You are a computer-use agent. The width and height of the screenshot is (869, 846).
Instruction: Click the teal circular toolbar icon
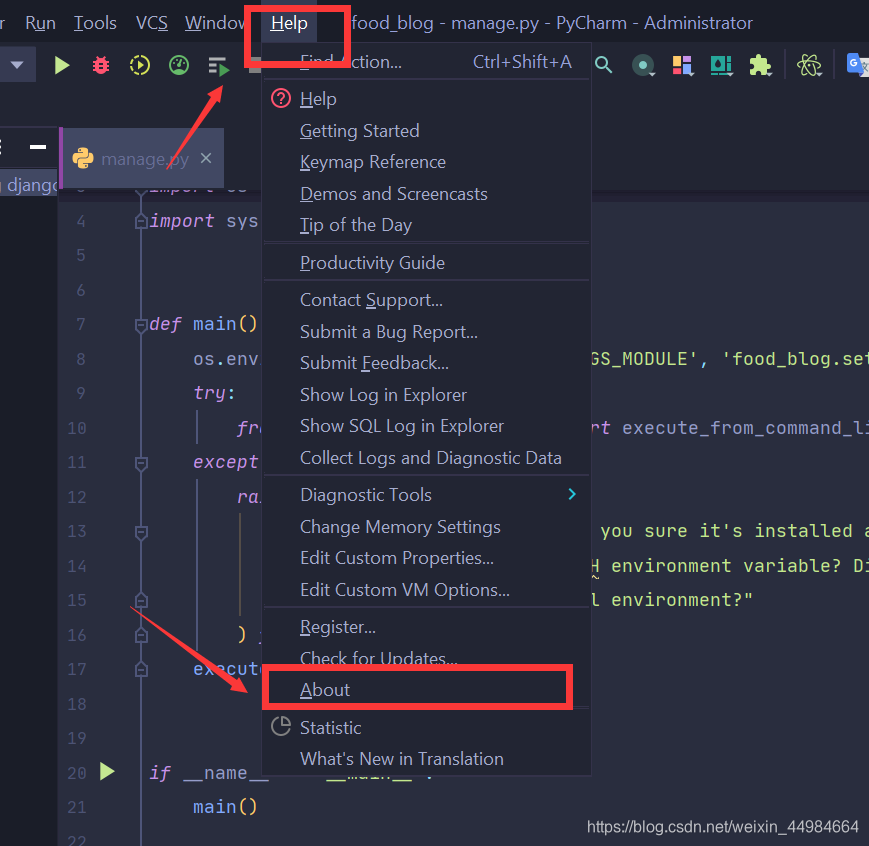(x=643, y=65)
